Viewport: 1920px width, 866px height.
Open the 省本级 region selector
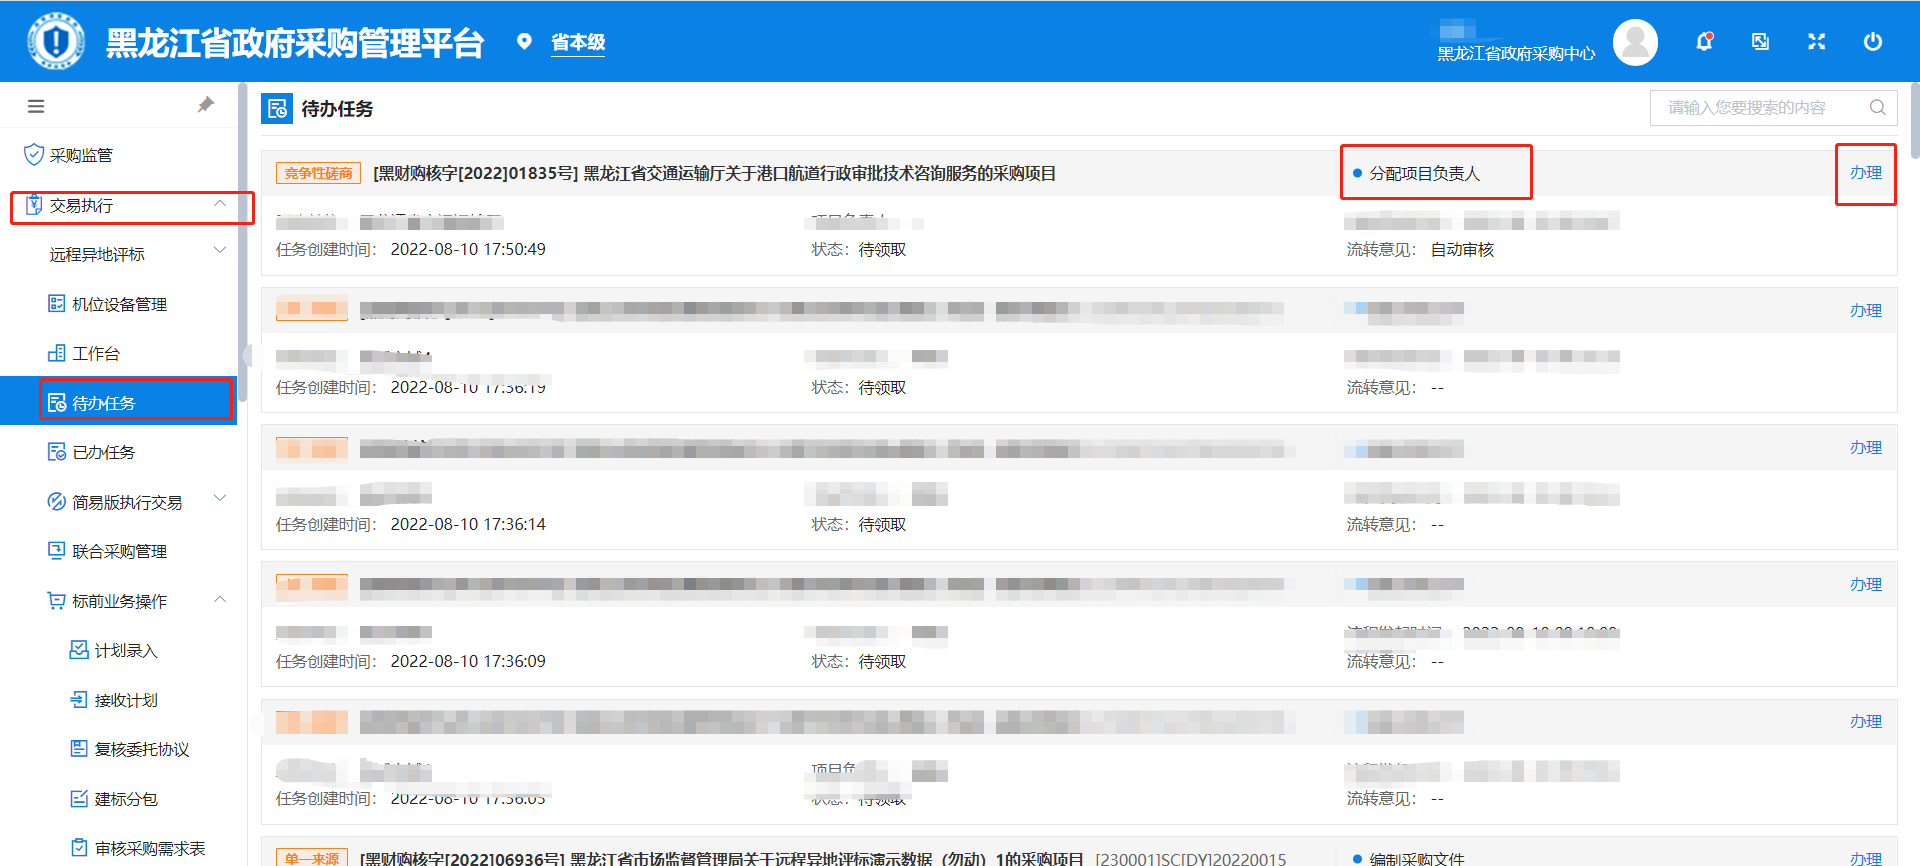tap(578, 42)
